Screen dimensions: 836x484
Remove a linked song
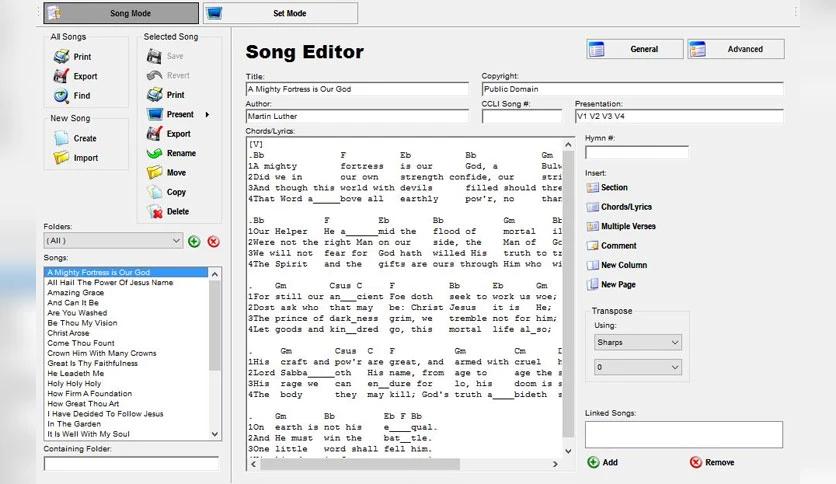(712, 462)
